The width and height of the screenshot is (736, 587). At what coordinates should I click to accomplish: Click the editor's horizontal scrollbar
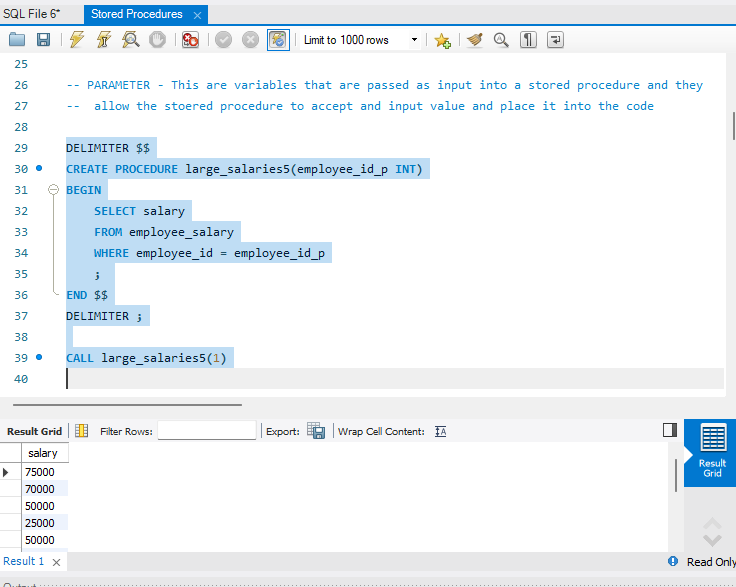pos(127,404)
